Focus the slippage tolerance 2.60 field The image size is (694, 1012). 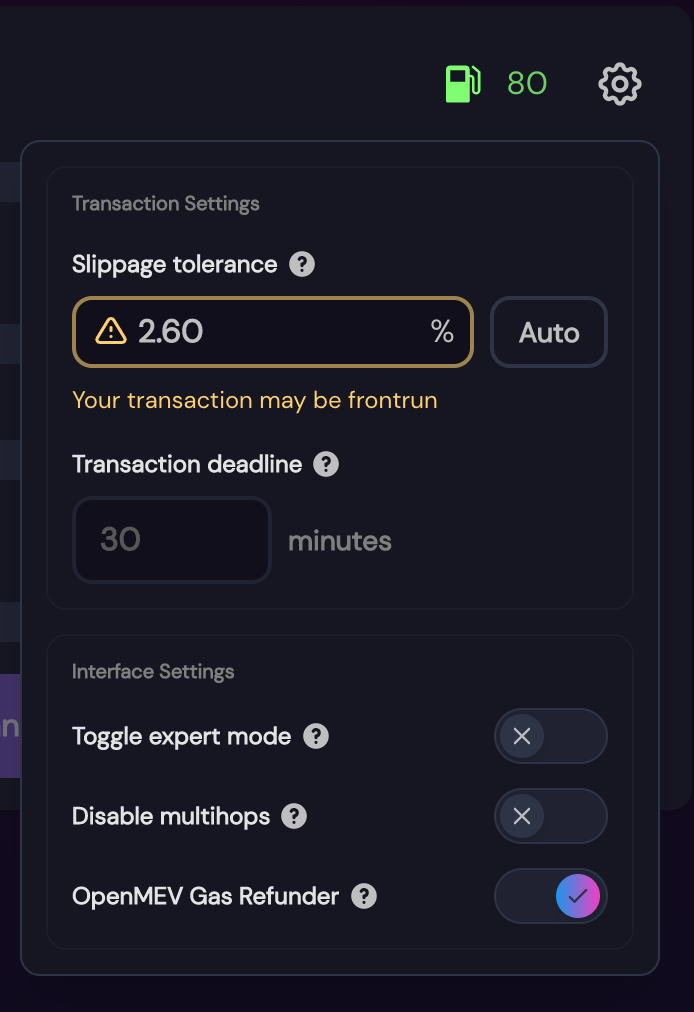[x=272, y=332]
